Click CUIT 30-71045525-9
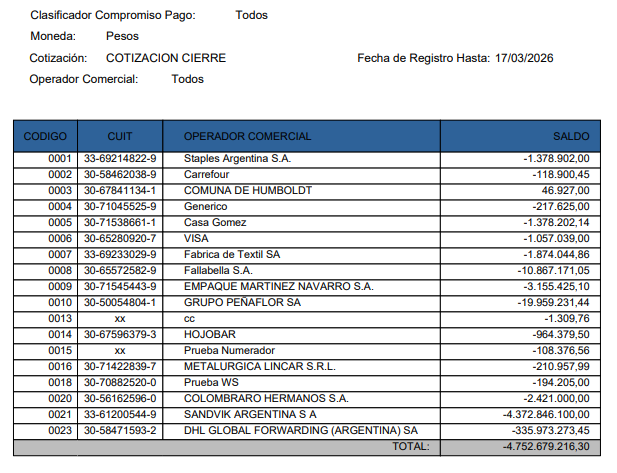This screenshot has width=617, height=473. point(120,207)
